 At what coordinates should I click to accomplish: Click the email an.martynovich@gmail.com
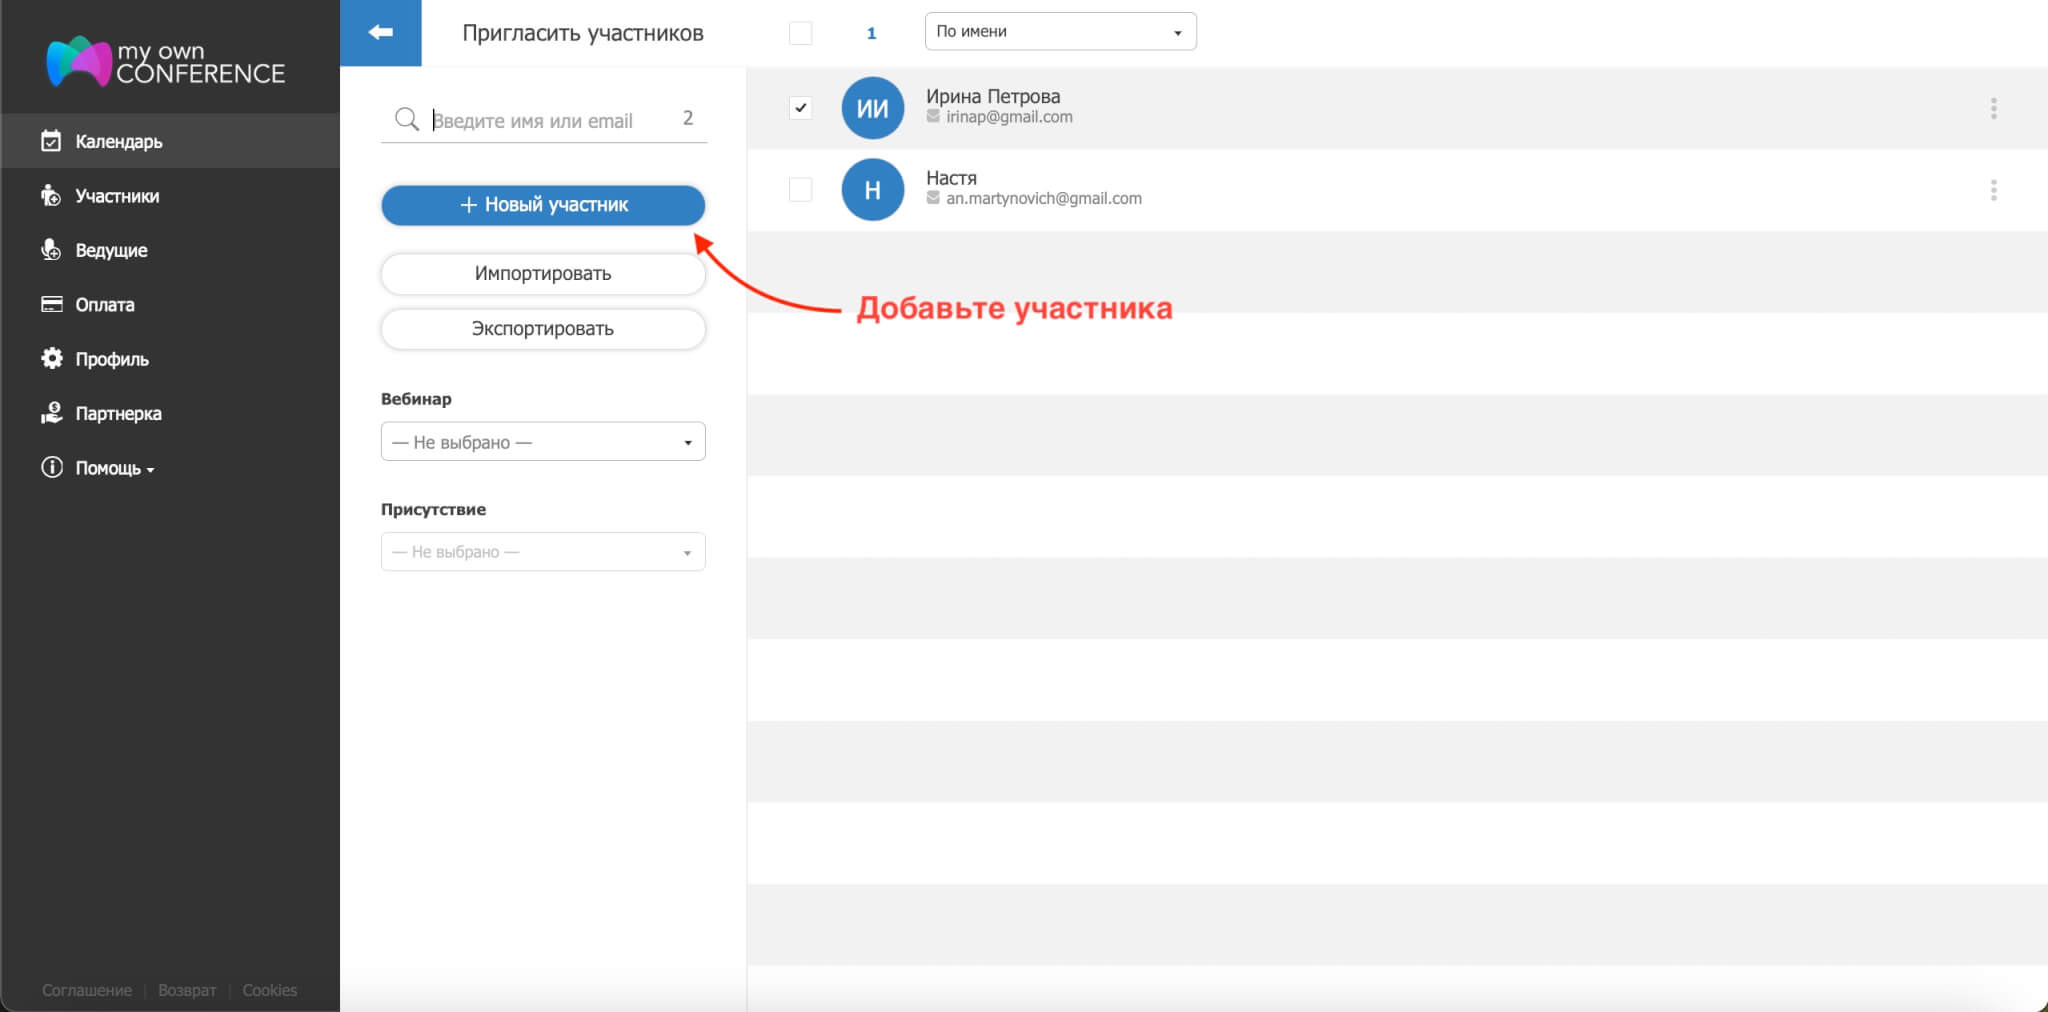tap(1043, 198)
